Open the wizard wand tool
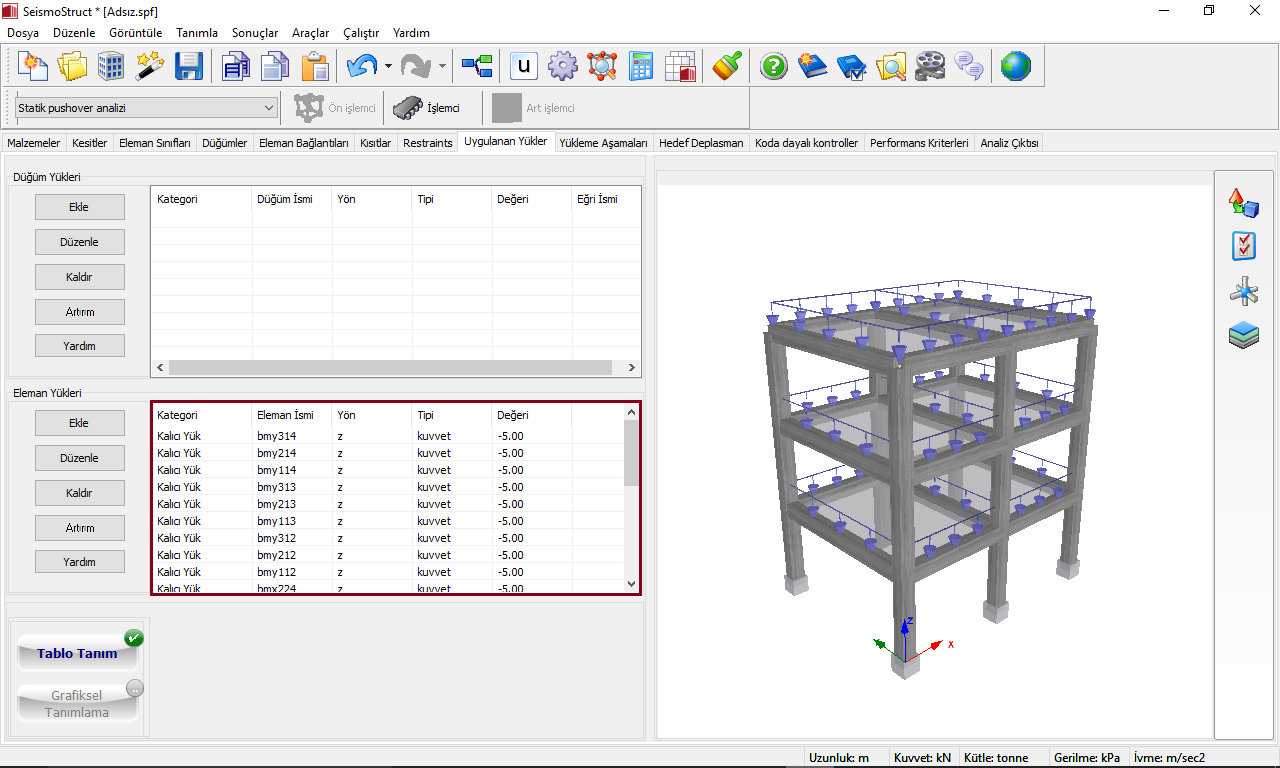Screen dimensions: 1280x768 (x=149, y=67)
